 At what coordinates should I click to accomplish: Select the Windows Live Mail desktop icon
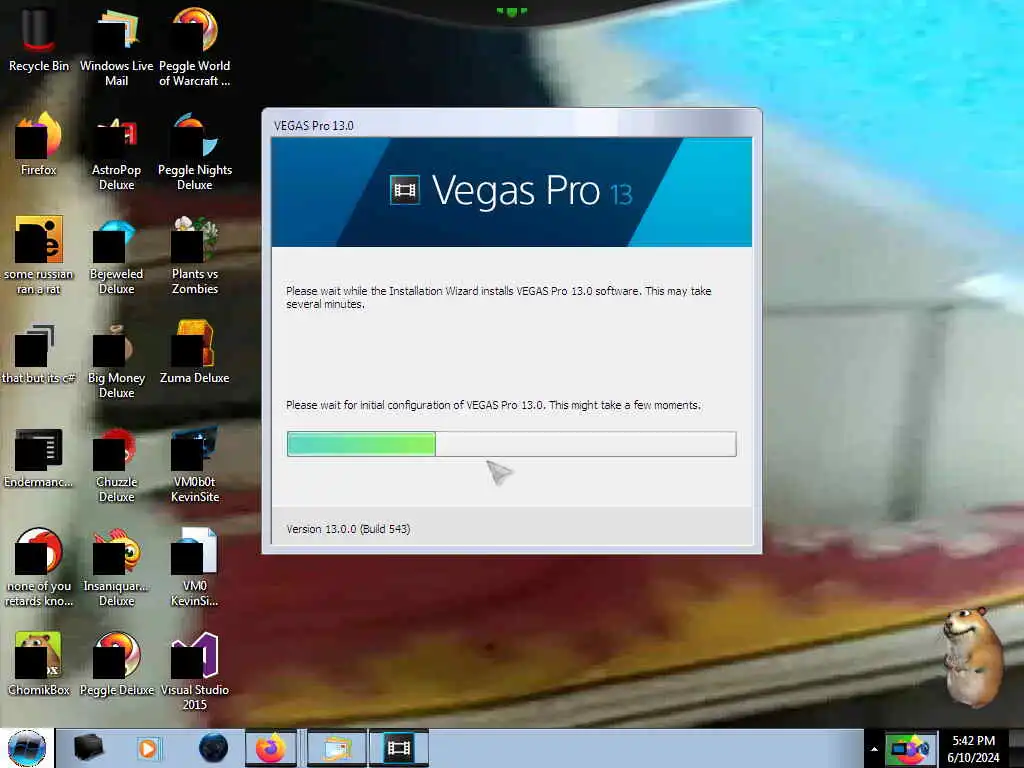pos(116,47)
